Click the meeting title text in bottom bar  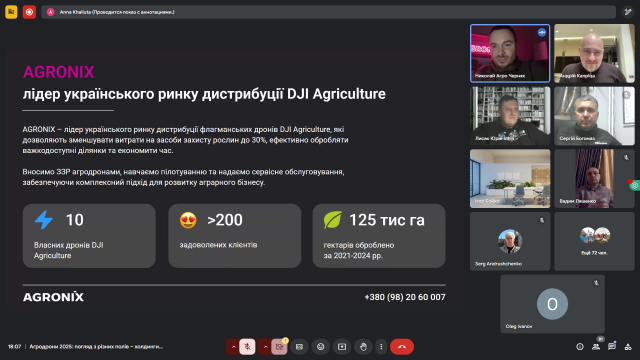pyautogui.click(x=96, y=347)
